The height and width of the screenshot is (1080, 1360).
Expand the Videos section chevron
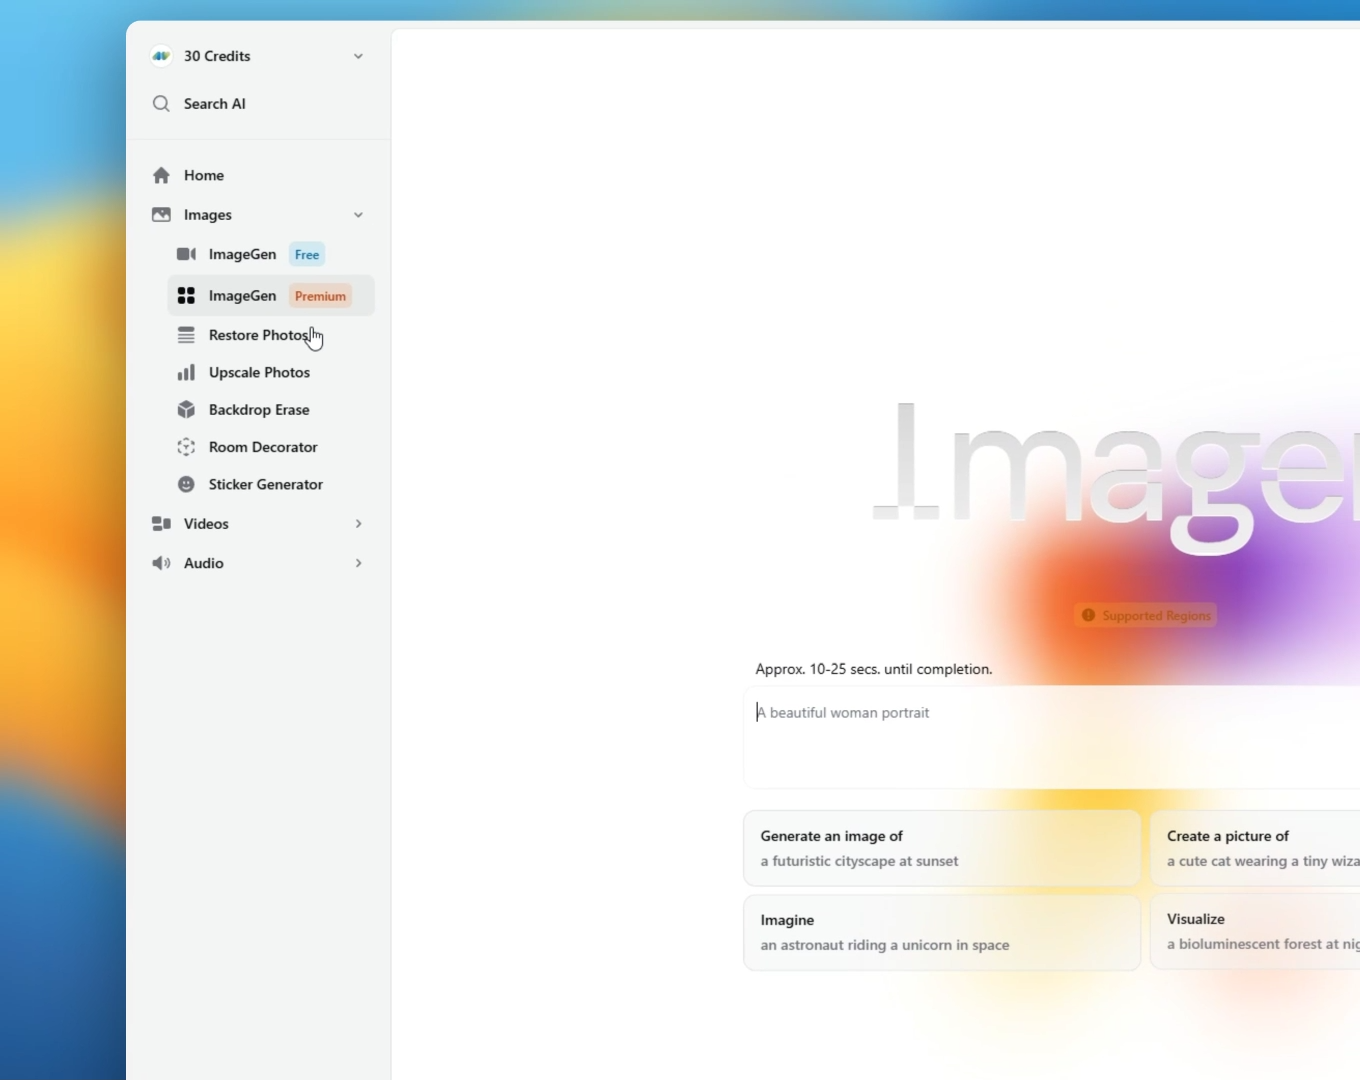click(x=358, y=524)
